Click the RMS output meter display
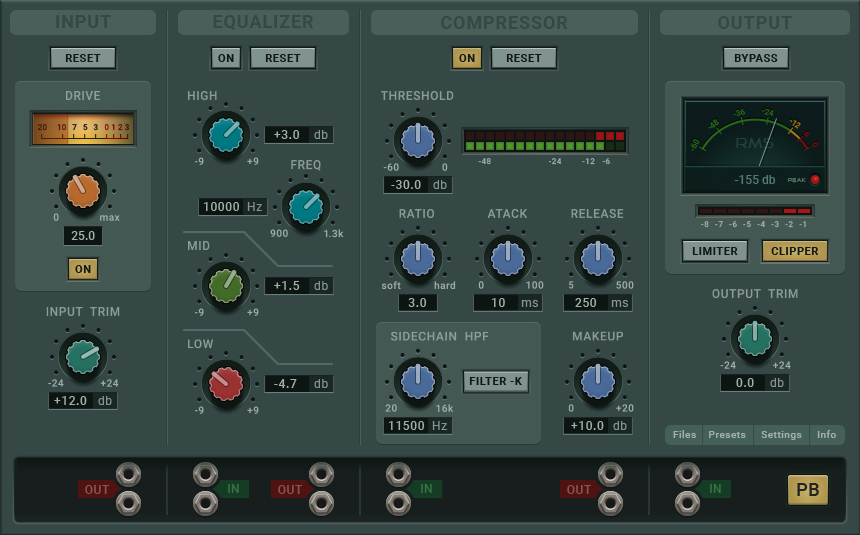The width and height of the screenshot is (860, 535). [x=755, y=146]
